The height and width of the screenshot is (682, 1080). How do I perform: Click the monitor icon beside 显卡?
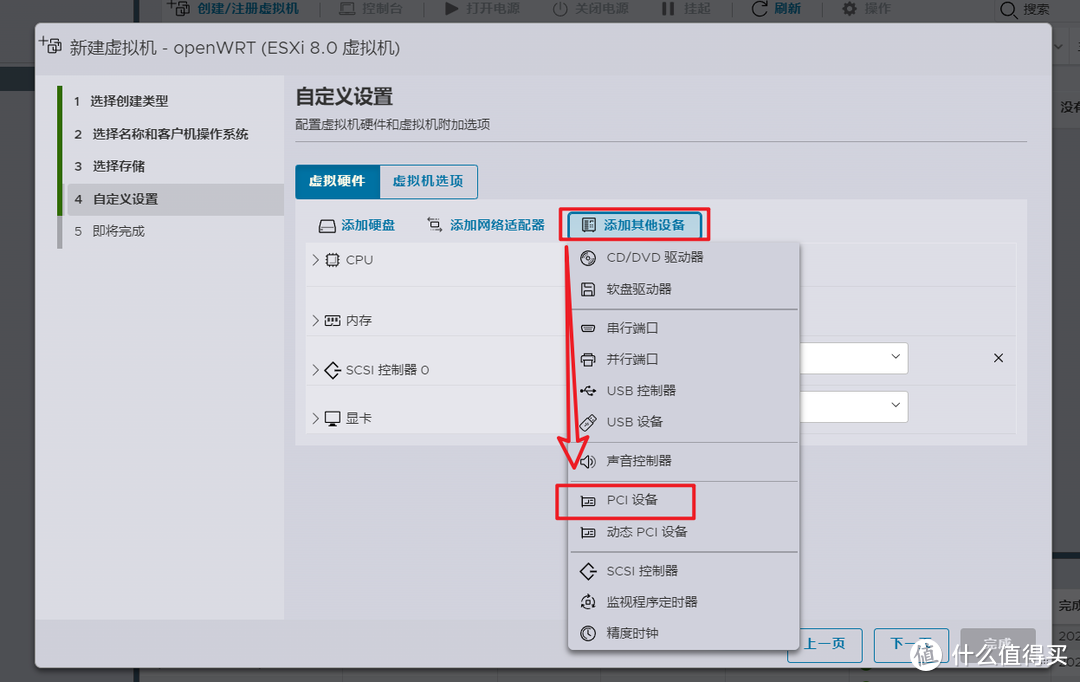(333, 418)
